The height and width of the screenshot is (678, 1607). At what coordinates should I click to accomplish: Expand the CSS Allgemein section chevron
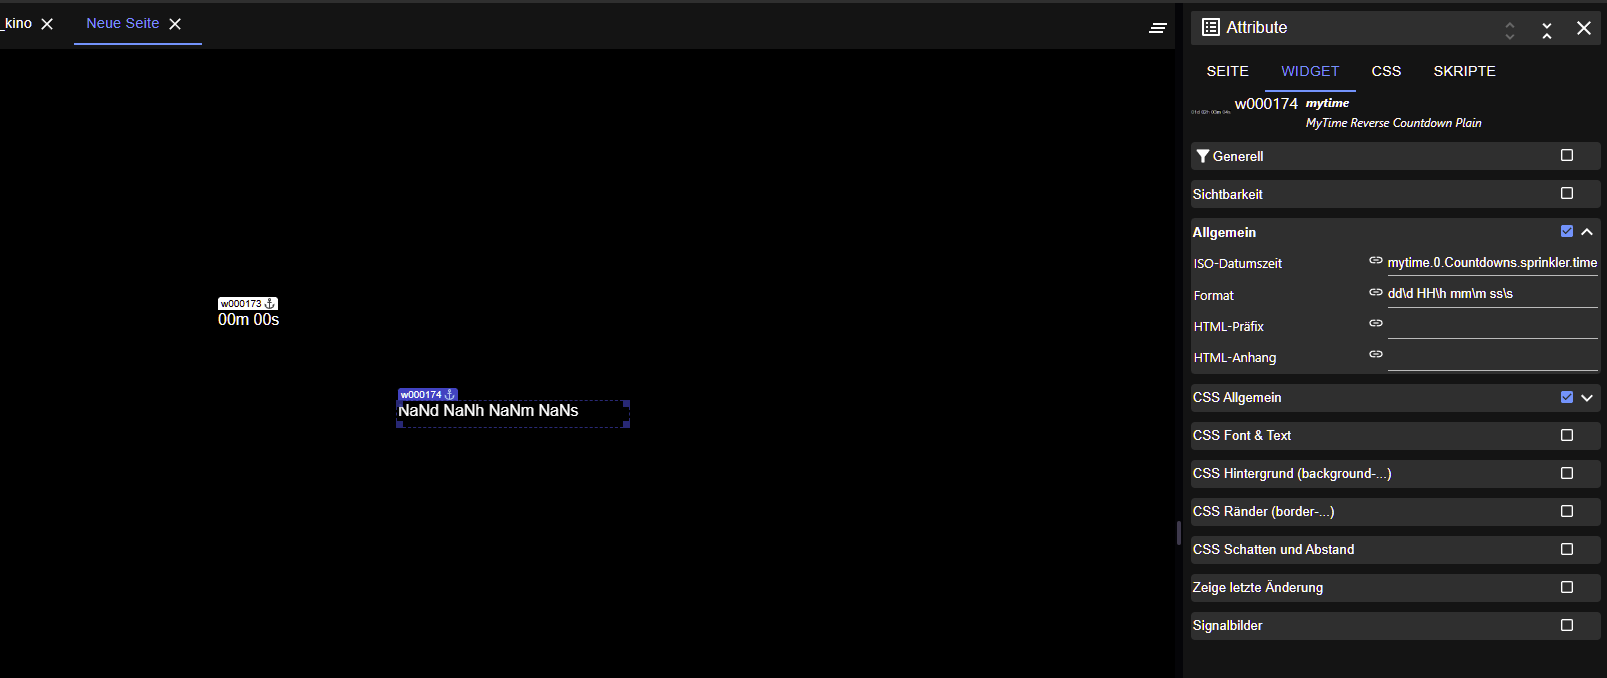click(1587, 397)
